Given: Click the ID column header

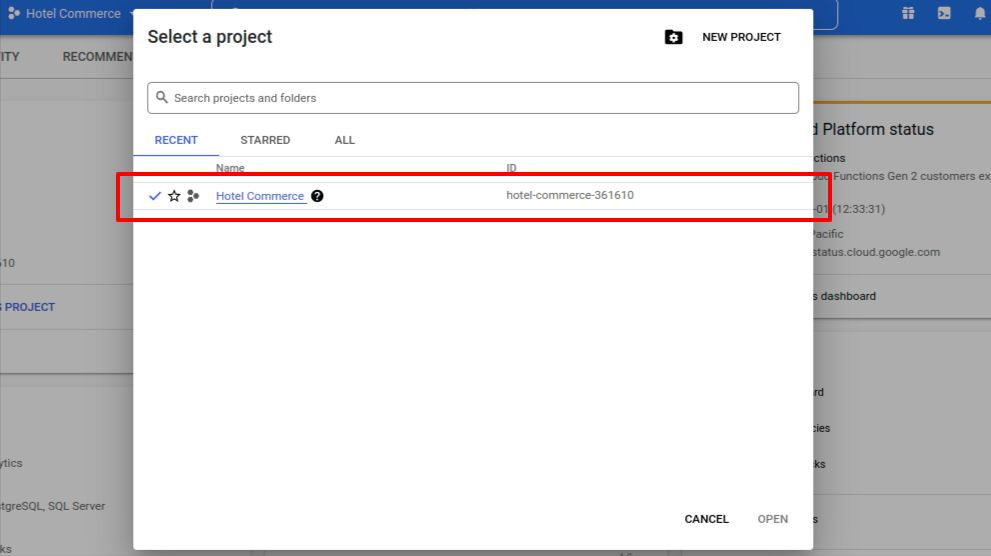Looking at the screenshot, I should point(511,168).
